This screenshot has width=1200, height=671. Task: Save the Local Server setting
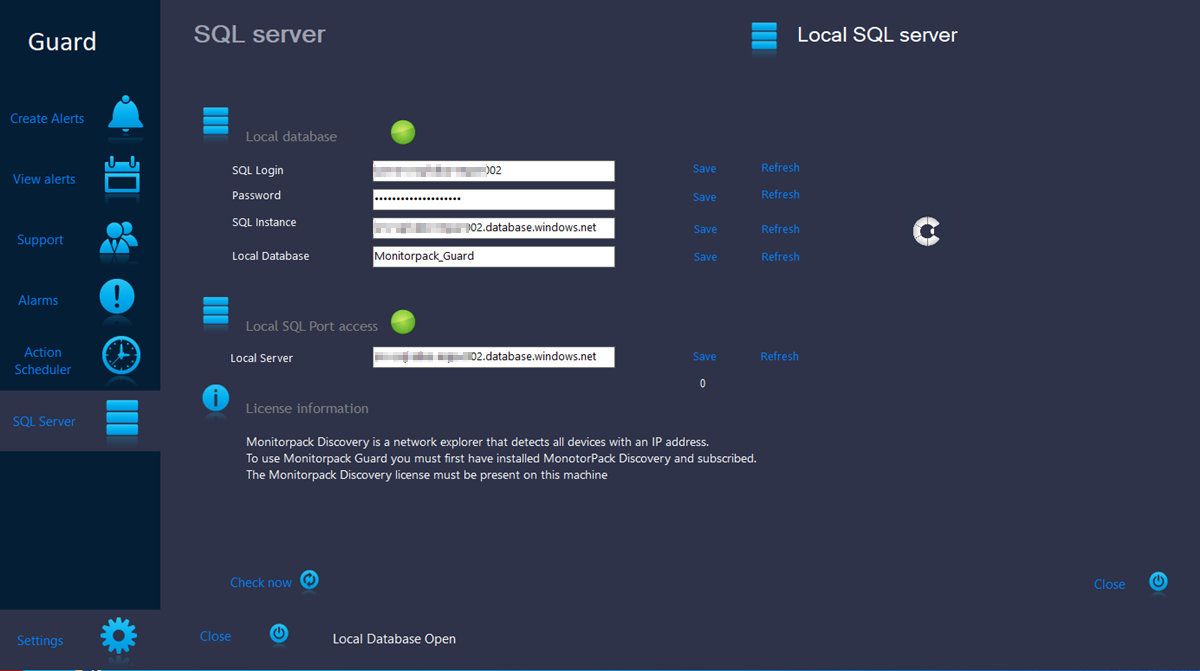[705, 357]
